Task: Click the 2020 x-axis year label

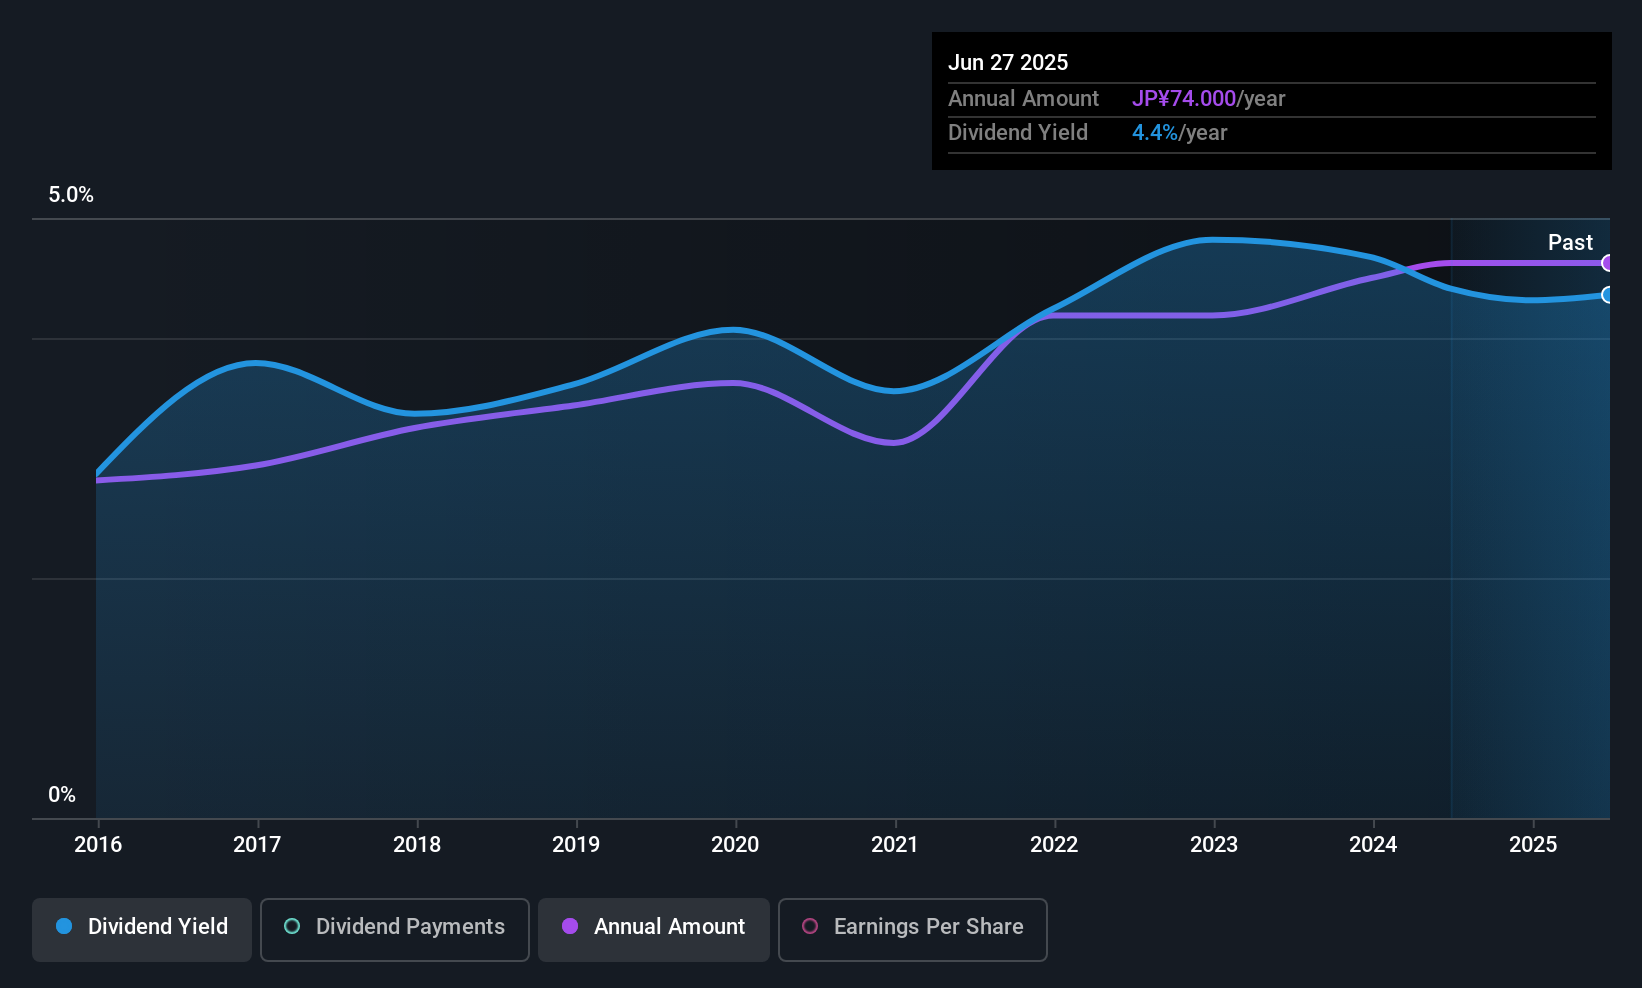Action: click(x=735, y=844)
